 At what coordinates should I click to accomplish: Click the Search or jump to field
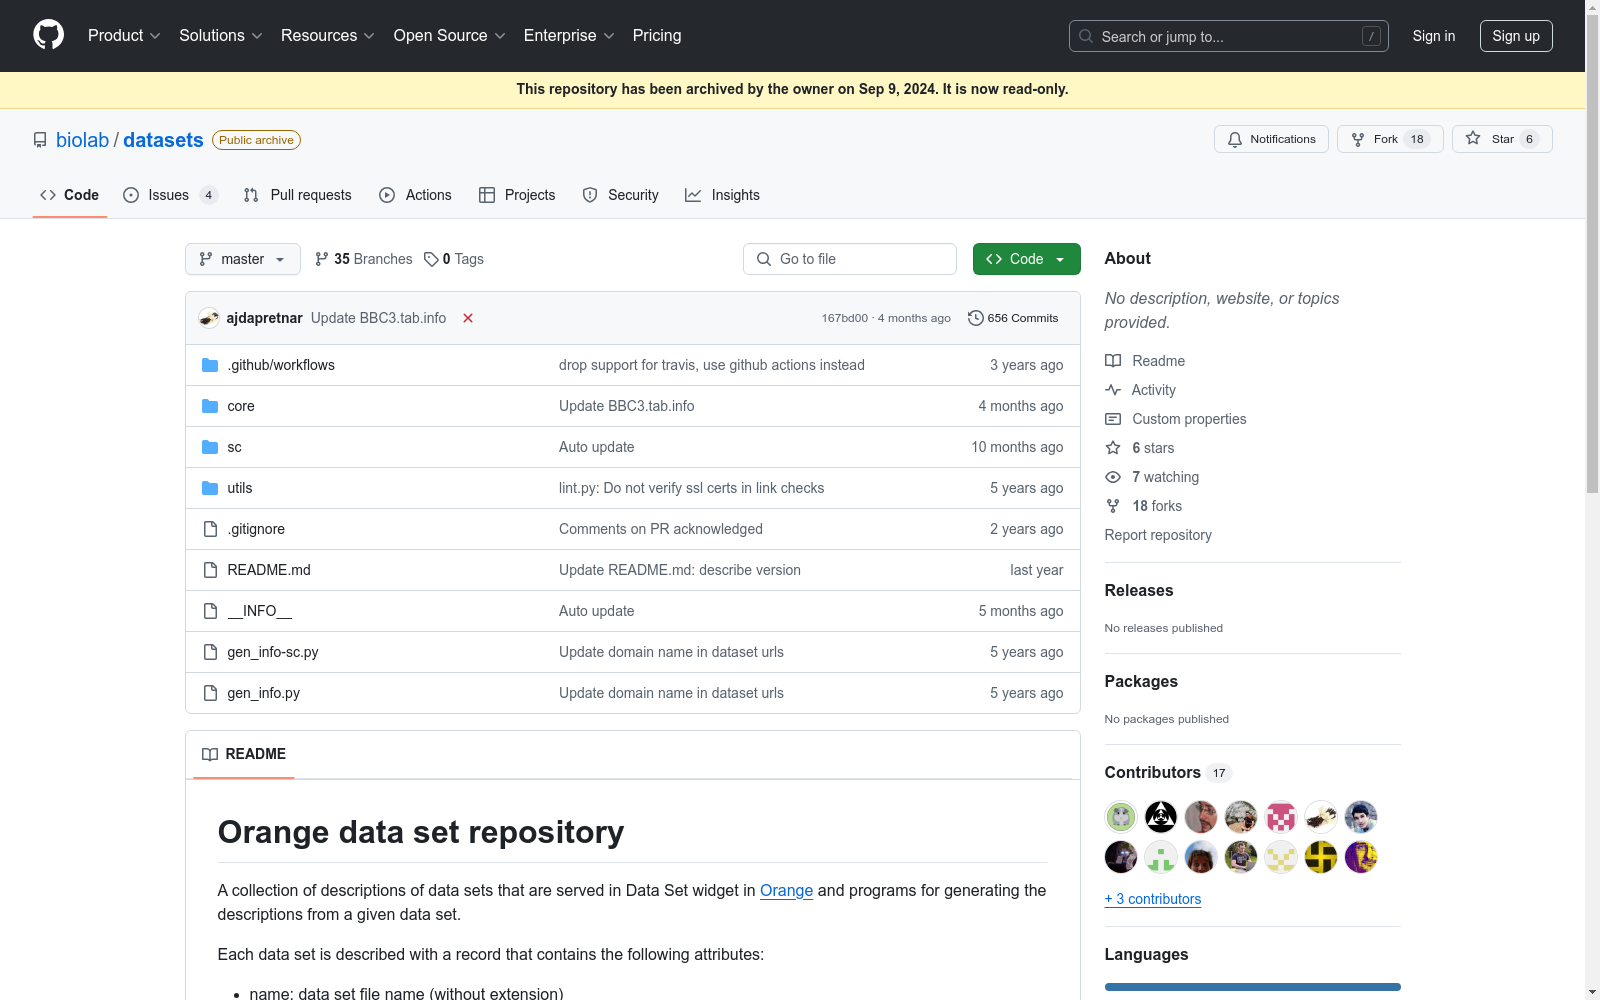1229,36
